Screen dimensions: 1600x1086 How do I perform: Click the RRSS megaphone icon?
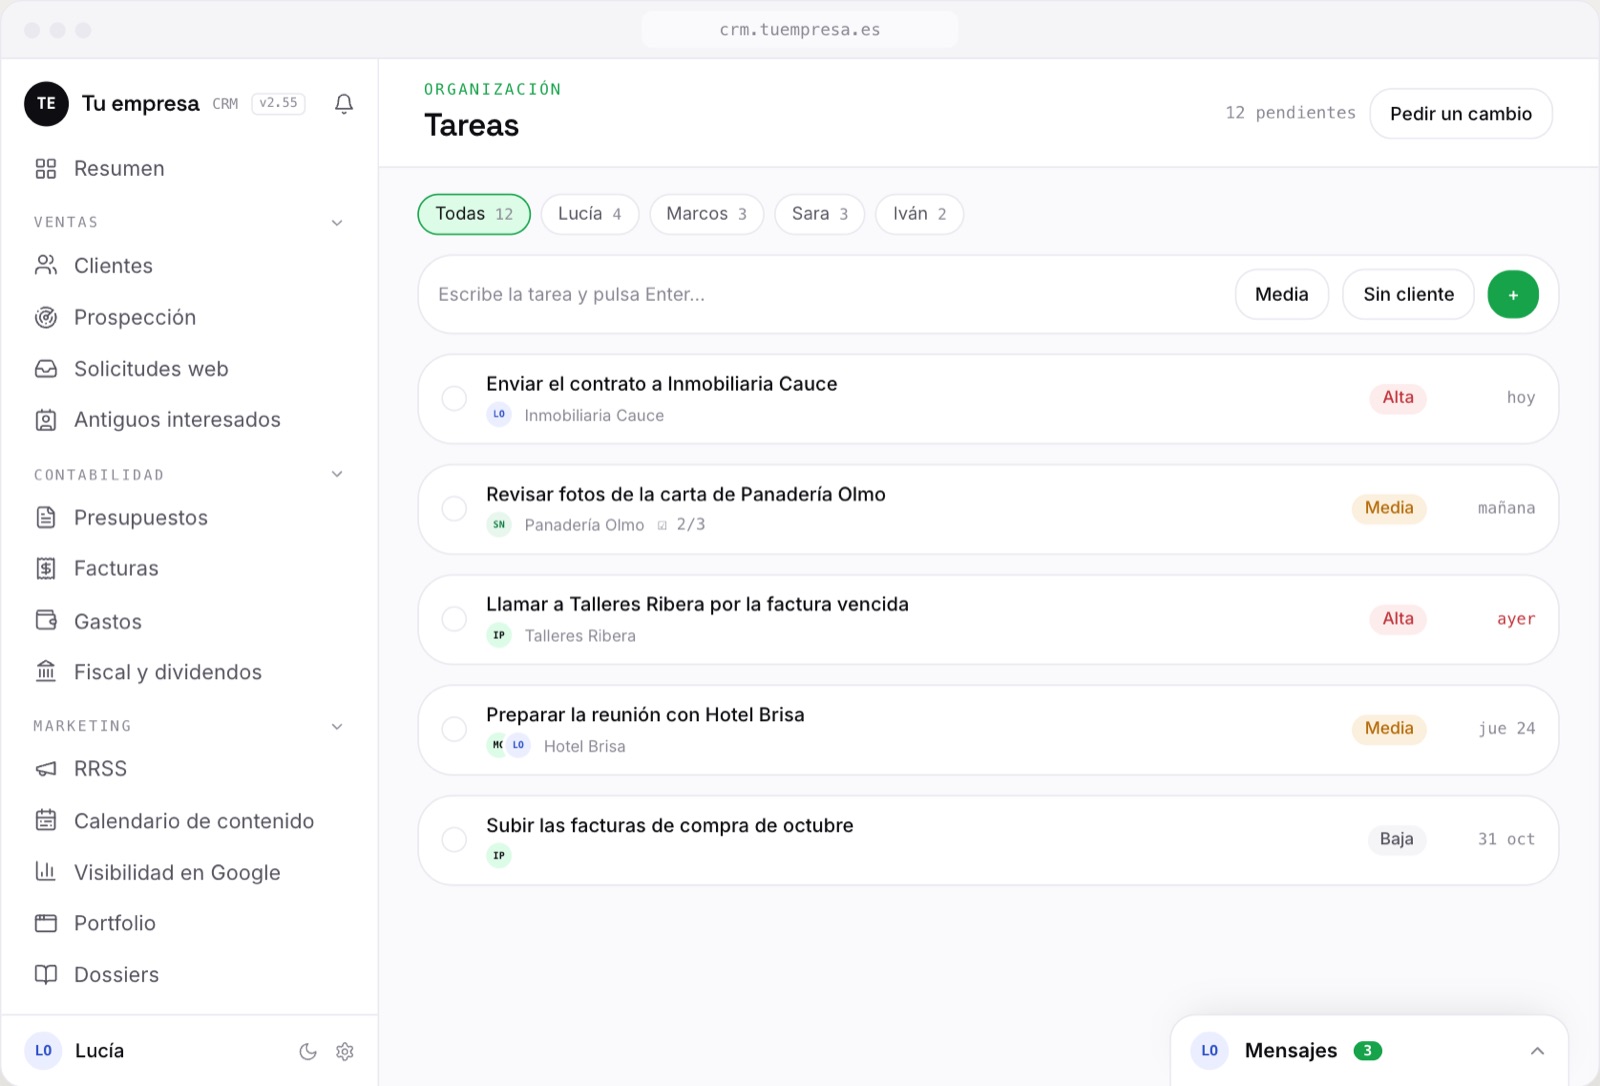[46, 769]
